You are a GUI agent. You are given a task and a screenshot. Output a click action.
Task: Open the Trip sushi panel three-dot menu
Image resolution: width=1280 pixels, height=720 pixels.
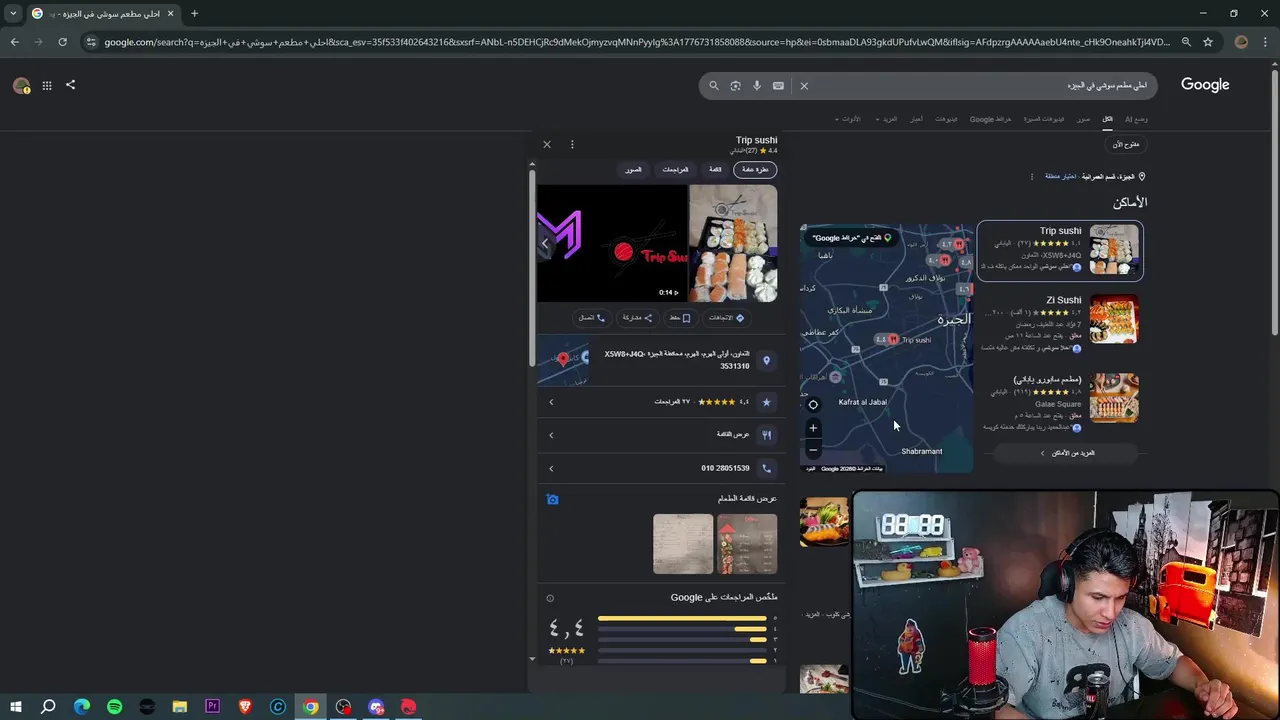pyautogui.click(x=572, y=145)
